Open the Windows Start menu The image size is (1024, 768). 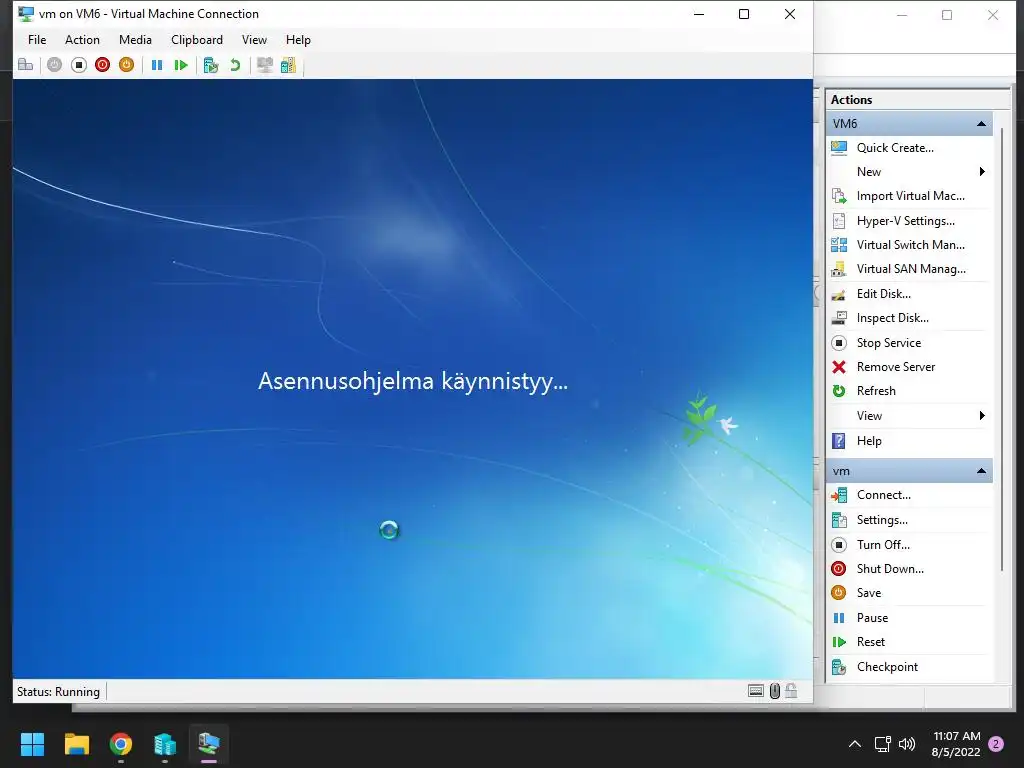pyautogui.click(x=32, y=744)
